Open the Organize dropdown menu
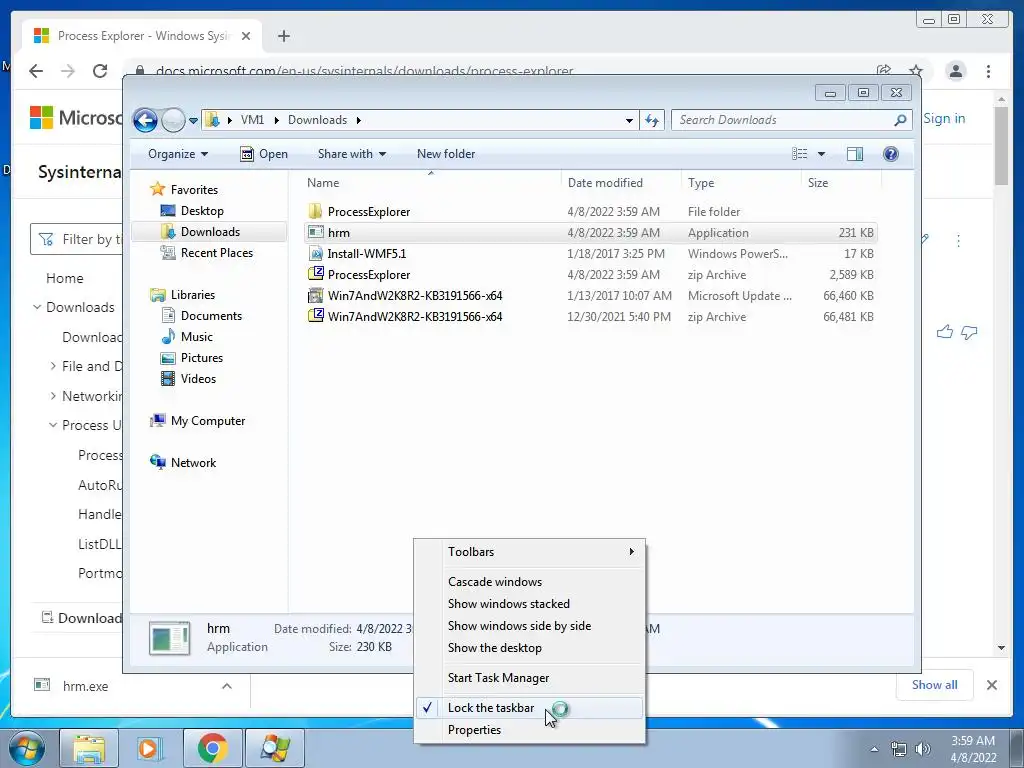 pyautogui.click(x=178, y=154)
